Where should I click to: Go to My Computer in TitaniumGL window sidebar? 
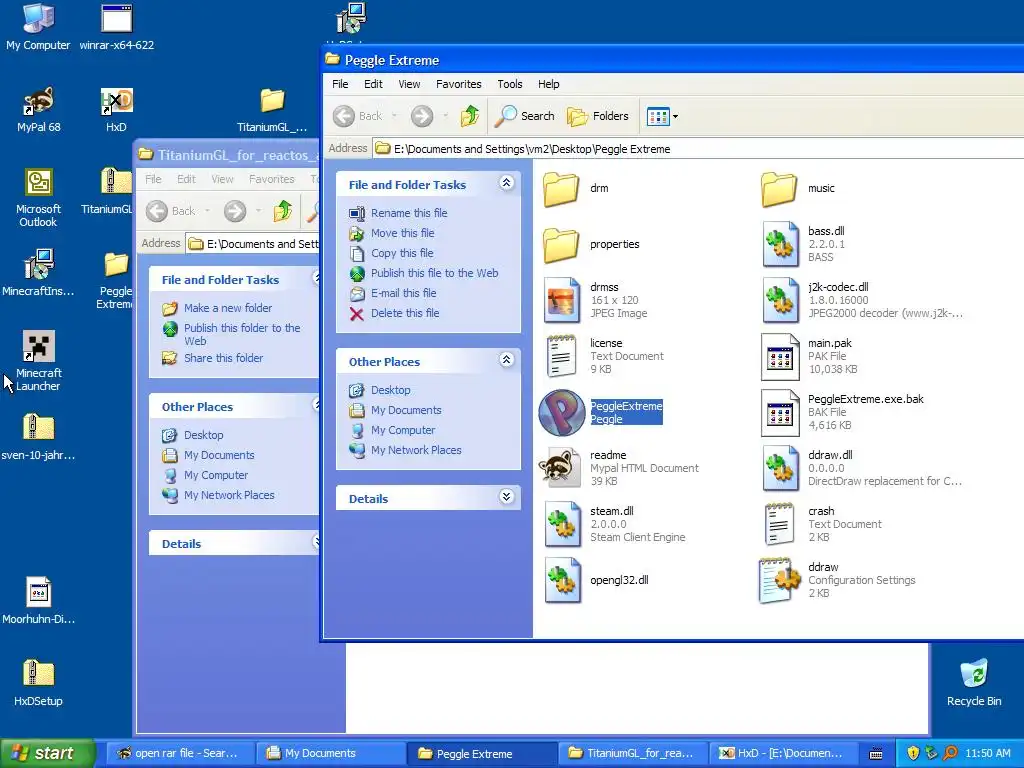[x=216, y=475]
